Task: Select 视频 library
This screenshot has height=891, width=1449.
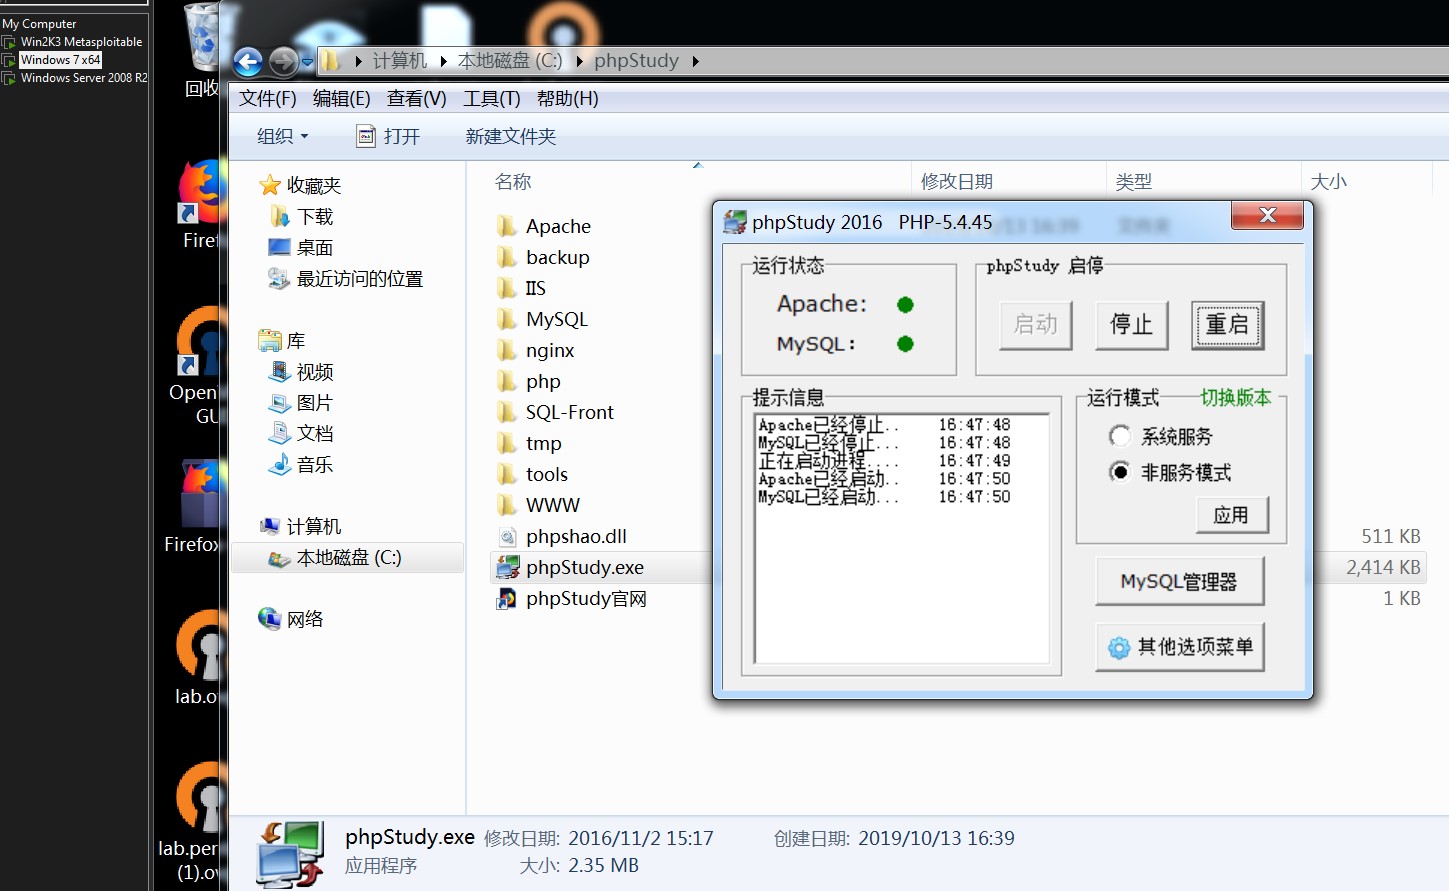Action: point(302,371)
